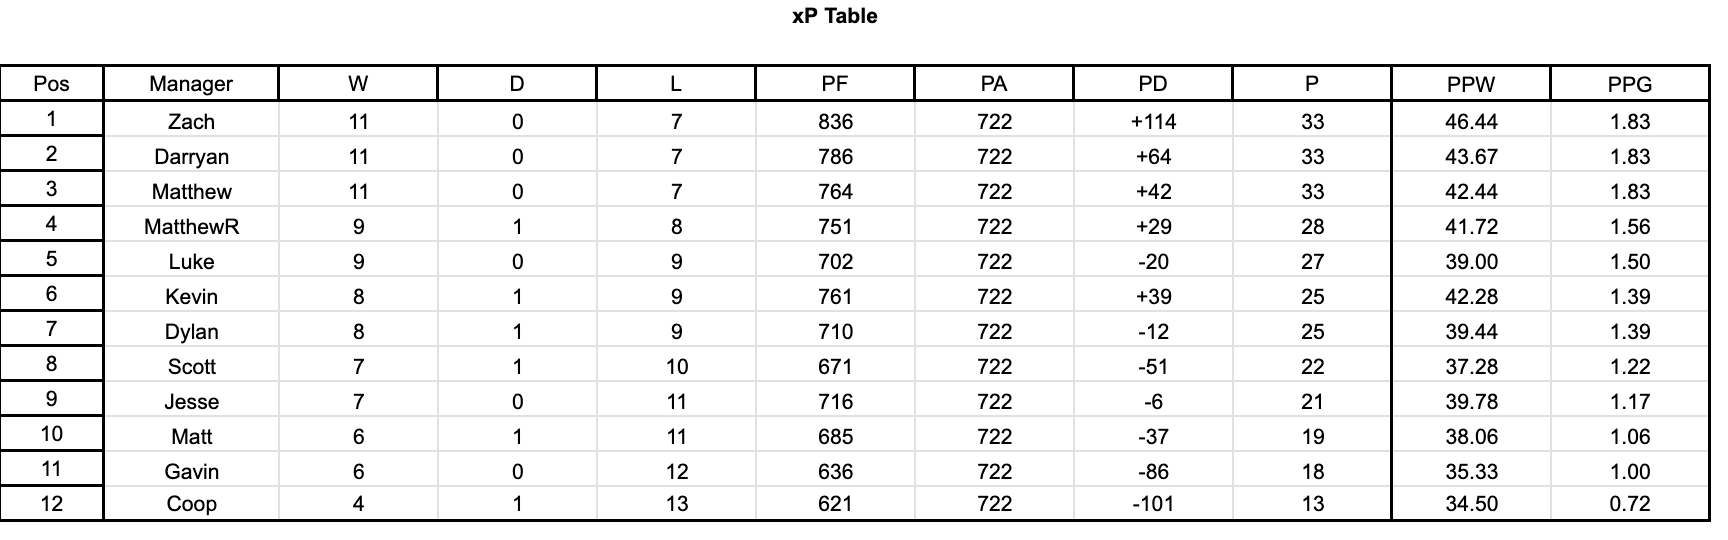
Task: Click the PPW column header
Action: click(x=1471, y=84)
